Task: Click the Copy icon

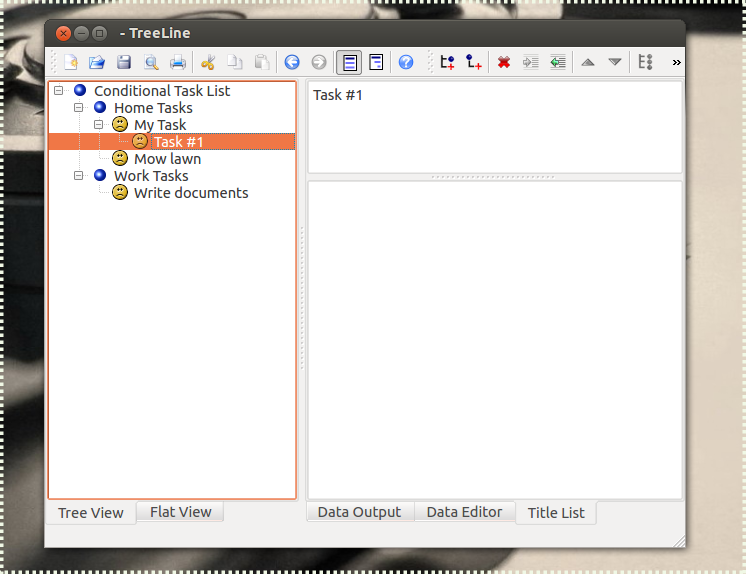Action: [235, 62]
